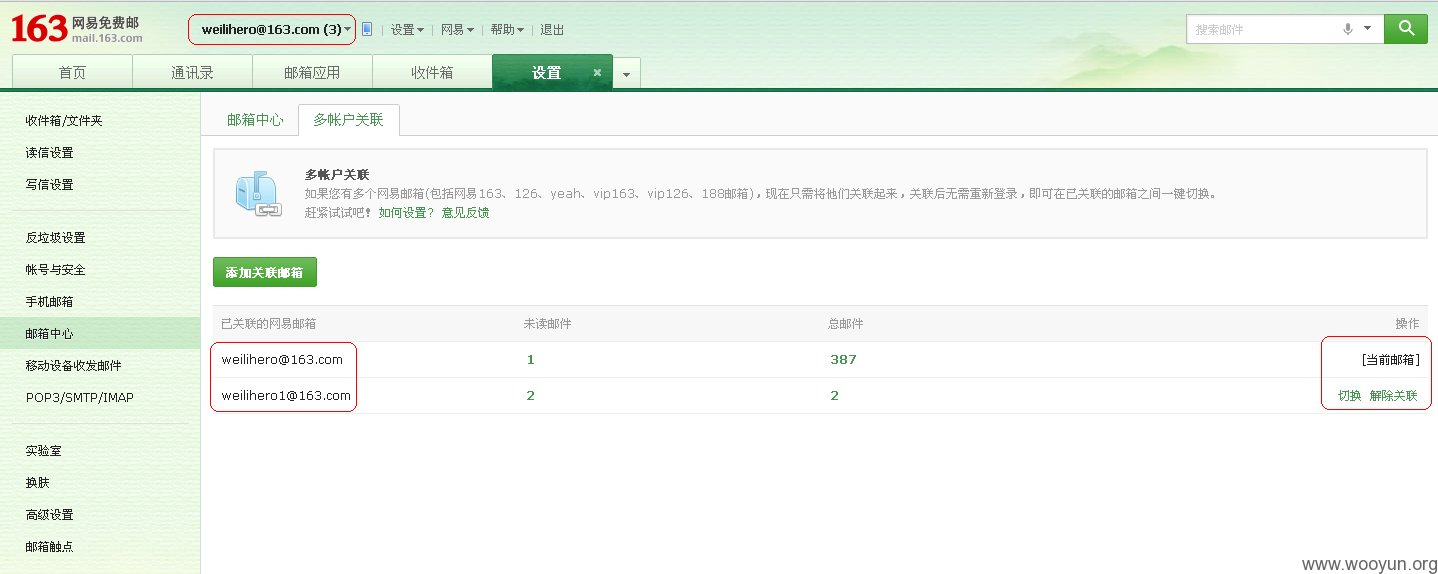The height and width of the screenshot is (574, 1438).
Task: Click the green magnifier search button
Action: (1406, 29)
